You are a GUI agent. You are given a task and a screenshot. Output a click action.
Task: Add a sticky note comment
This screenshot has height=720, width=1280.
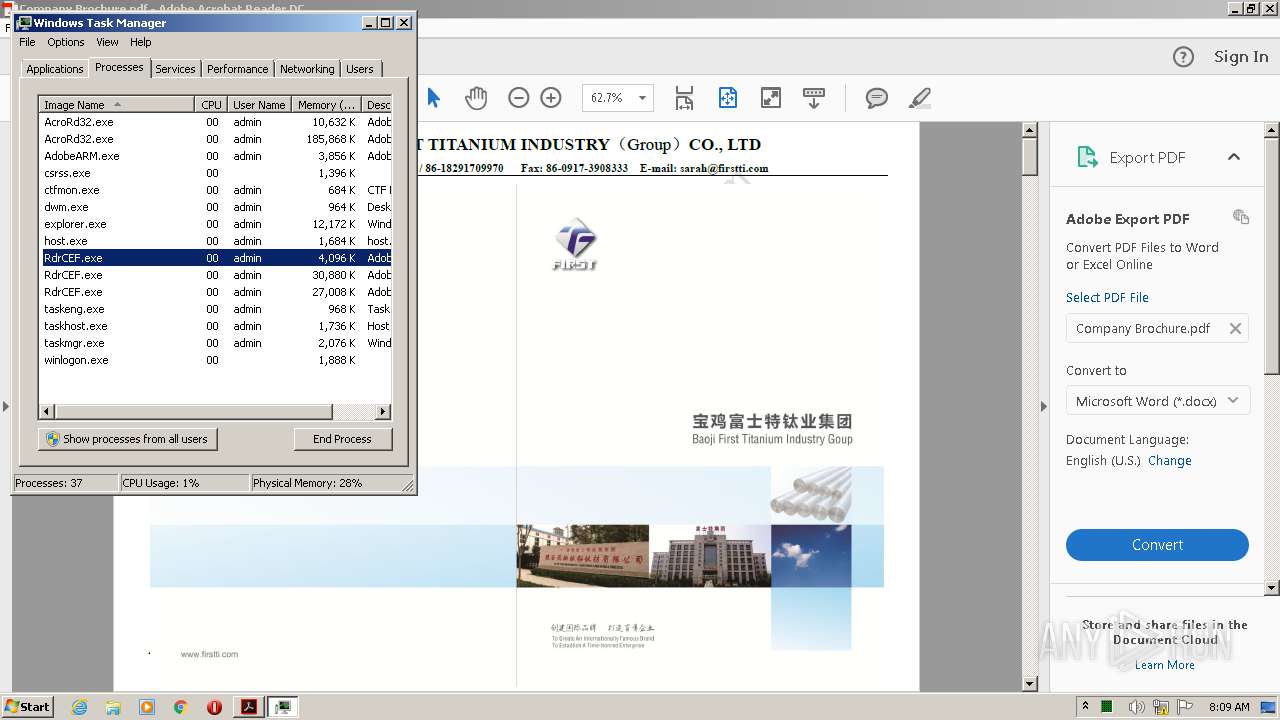[877, 98]
